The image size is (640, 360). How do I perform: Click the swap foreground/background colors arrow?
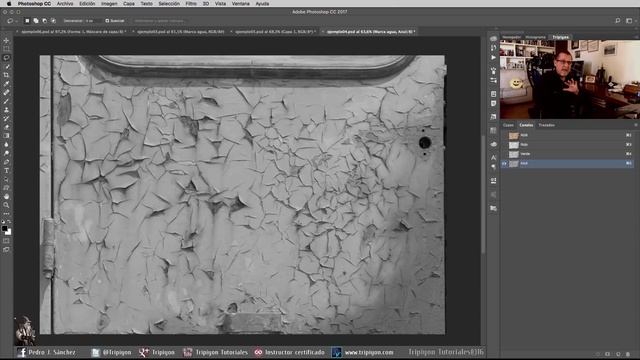click(x=9, y=222)
